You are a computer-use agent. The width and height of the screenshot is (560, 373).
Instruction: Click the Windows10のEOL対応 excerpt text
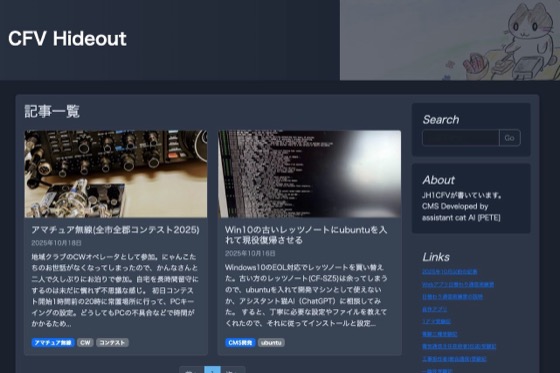point(306,295)
